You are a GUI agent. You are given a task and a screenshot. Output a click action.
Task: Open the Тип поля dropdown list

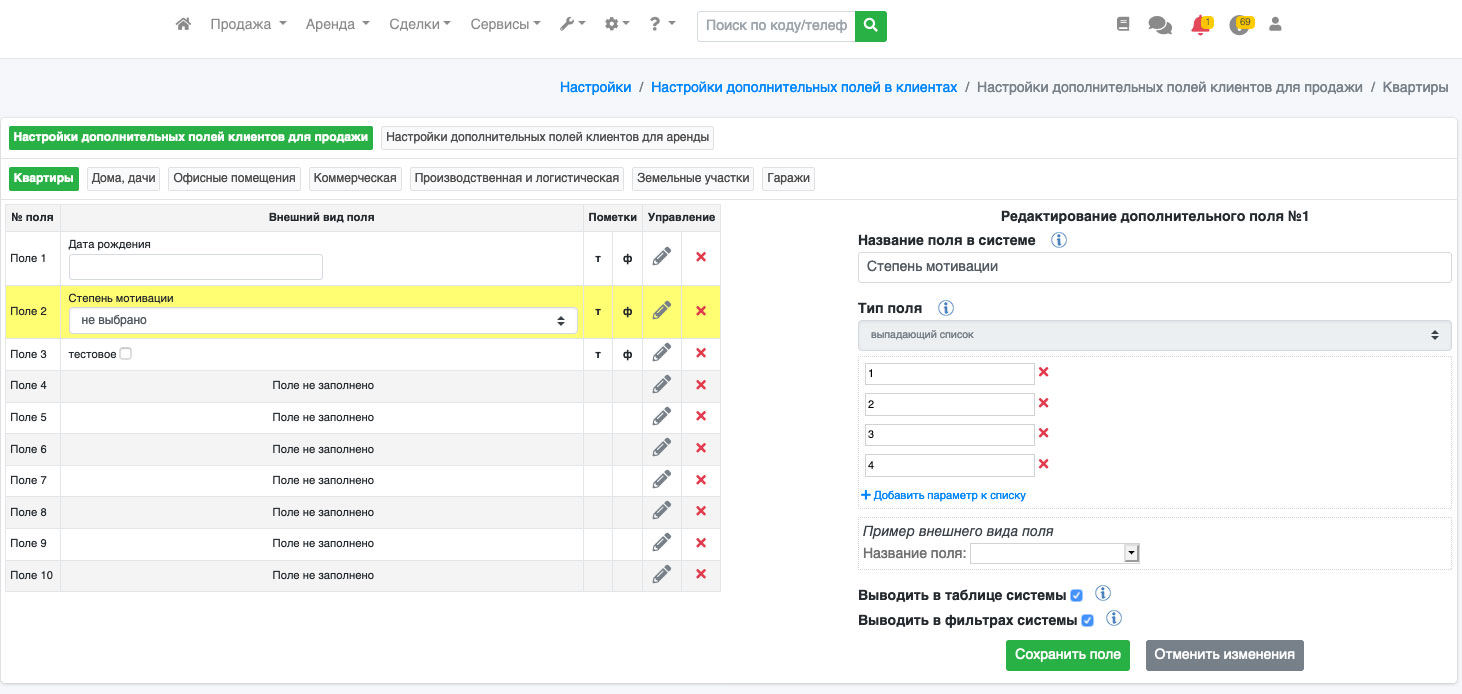pyautogui.click(x=1154, y=335)
